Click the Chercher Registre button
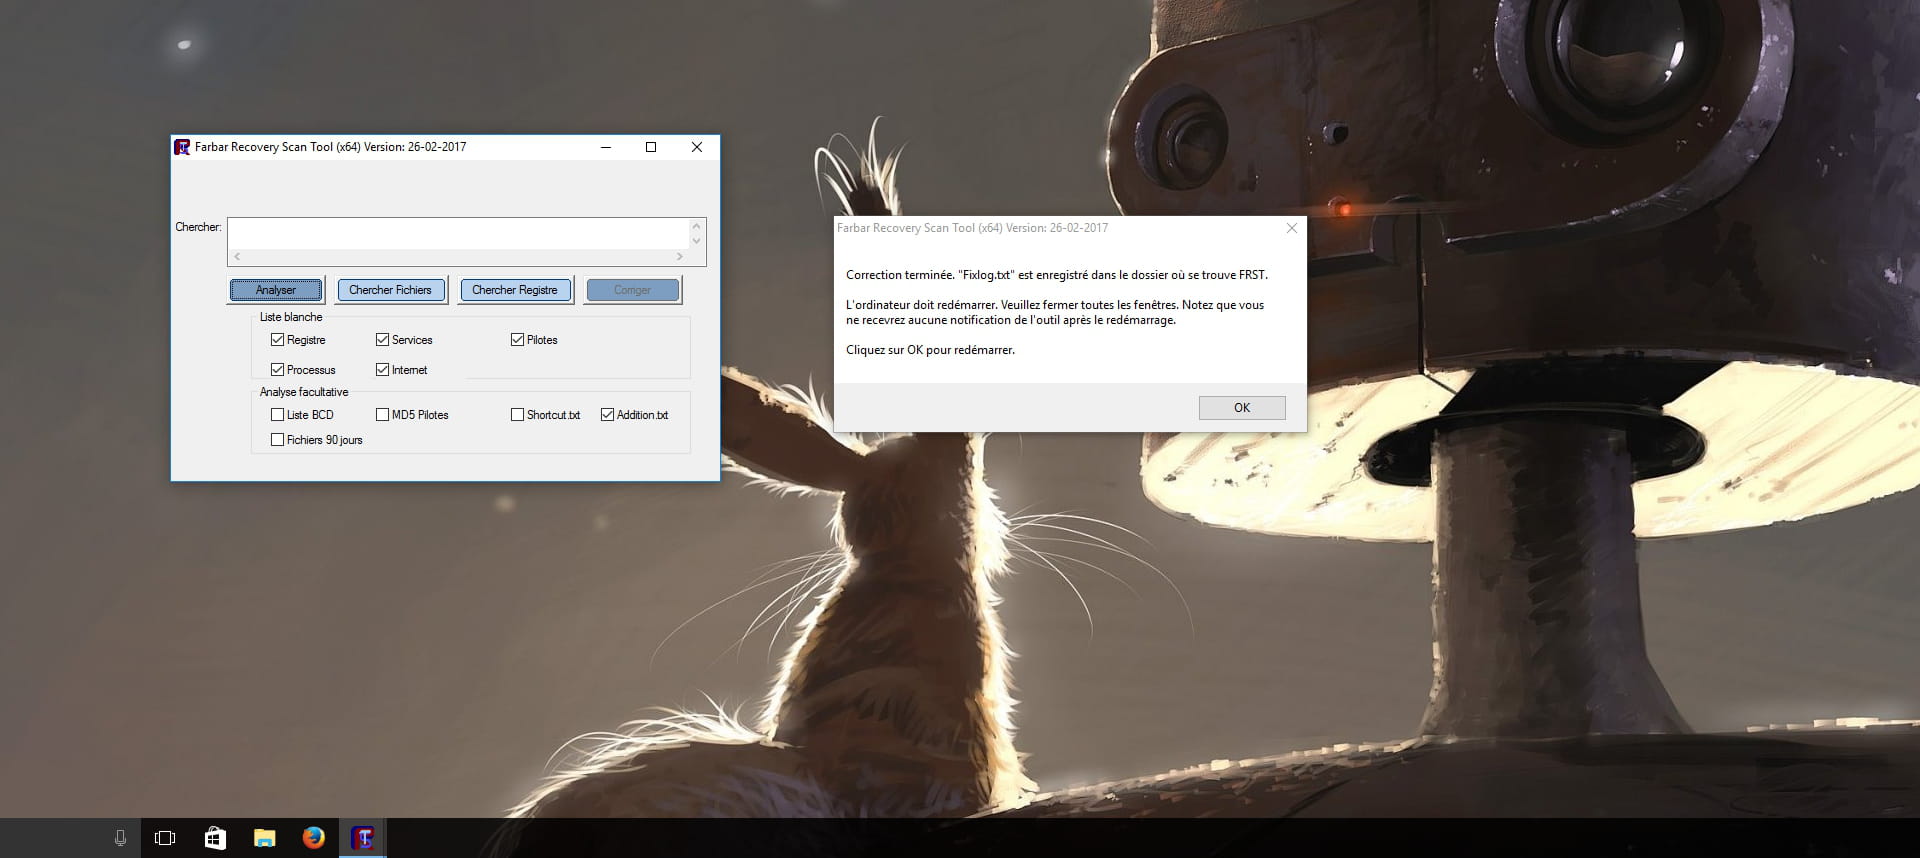1920x858 pixels. (x=514, y=290)
